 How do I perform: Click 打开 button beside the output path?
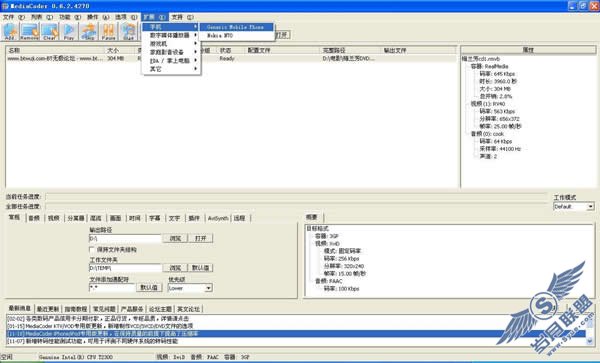201,238
